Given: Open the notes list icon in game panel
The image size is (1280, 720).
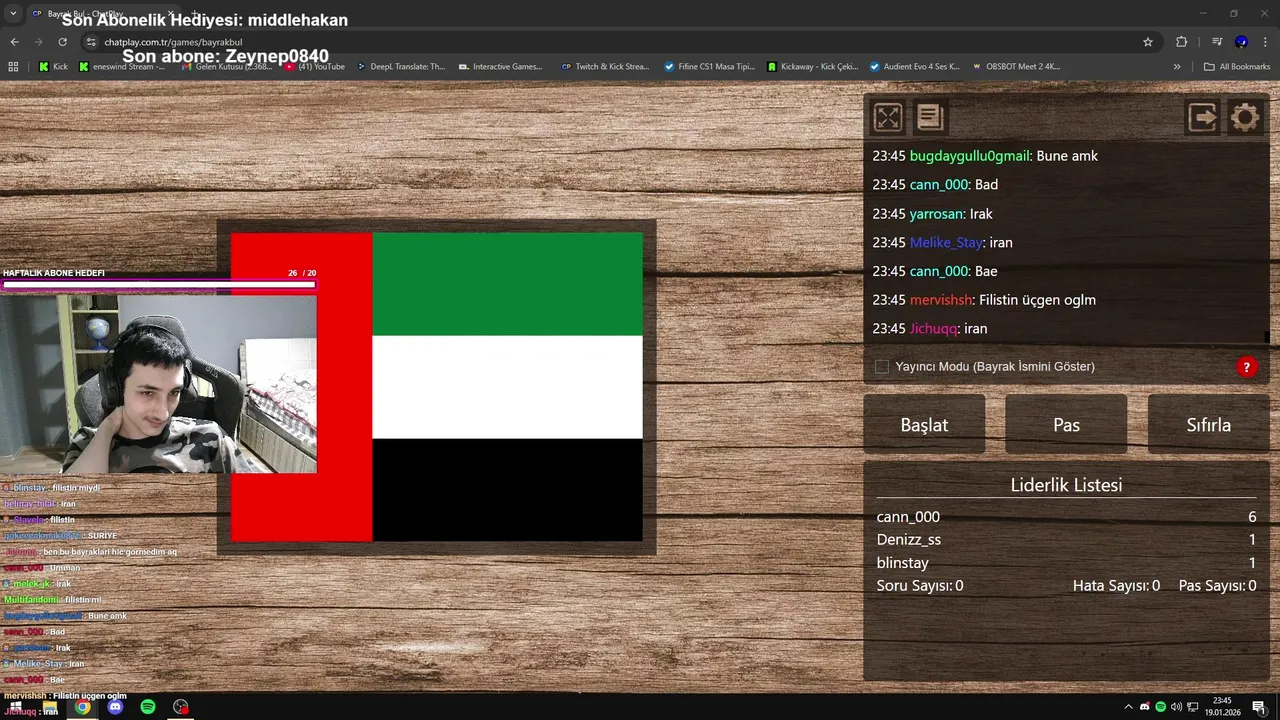Looking at the screenshot, I should 930,117.
